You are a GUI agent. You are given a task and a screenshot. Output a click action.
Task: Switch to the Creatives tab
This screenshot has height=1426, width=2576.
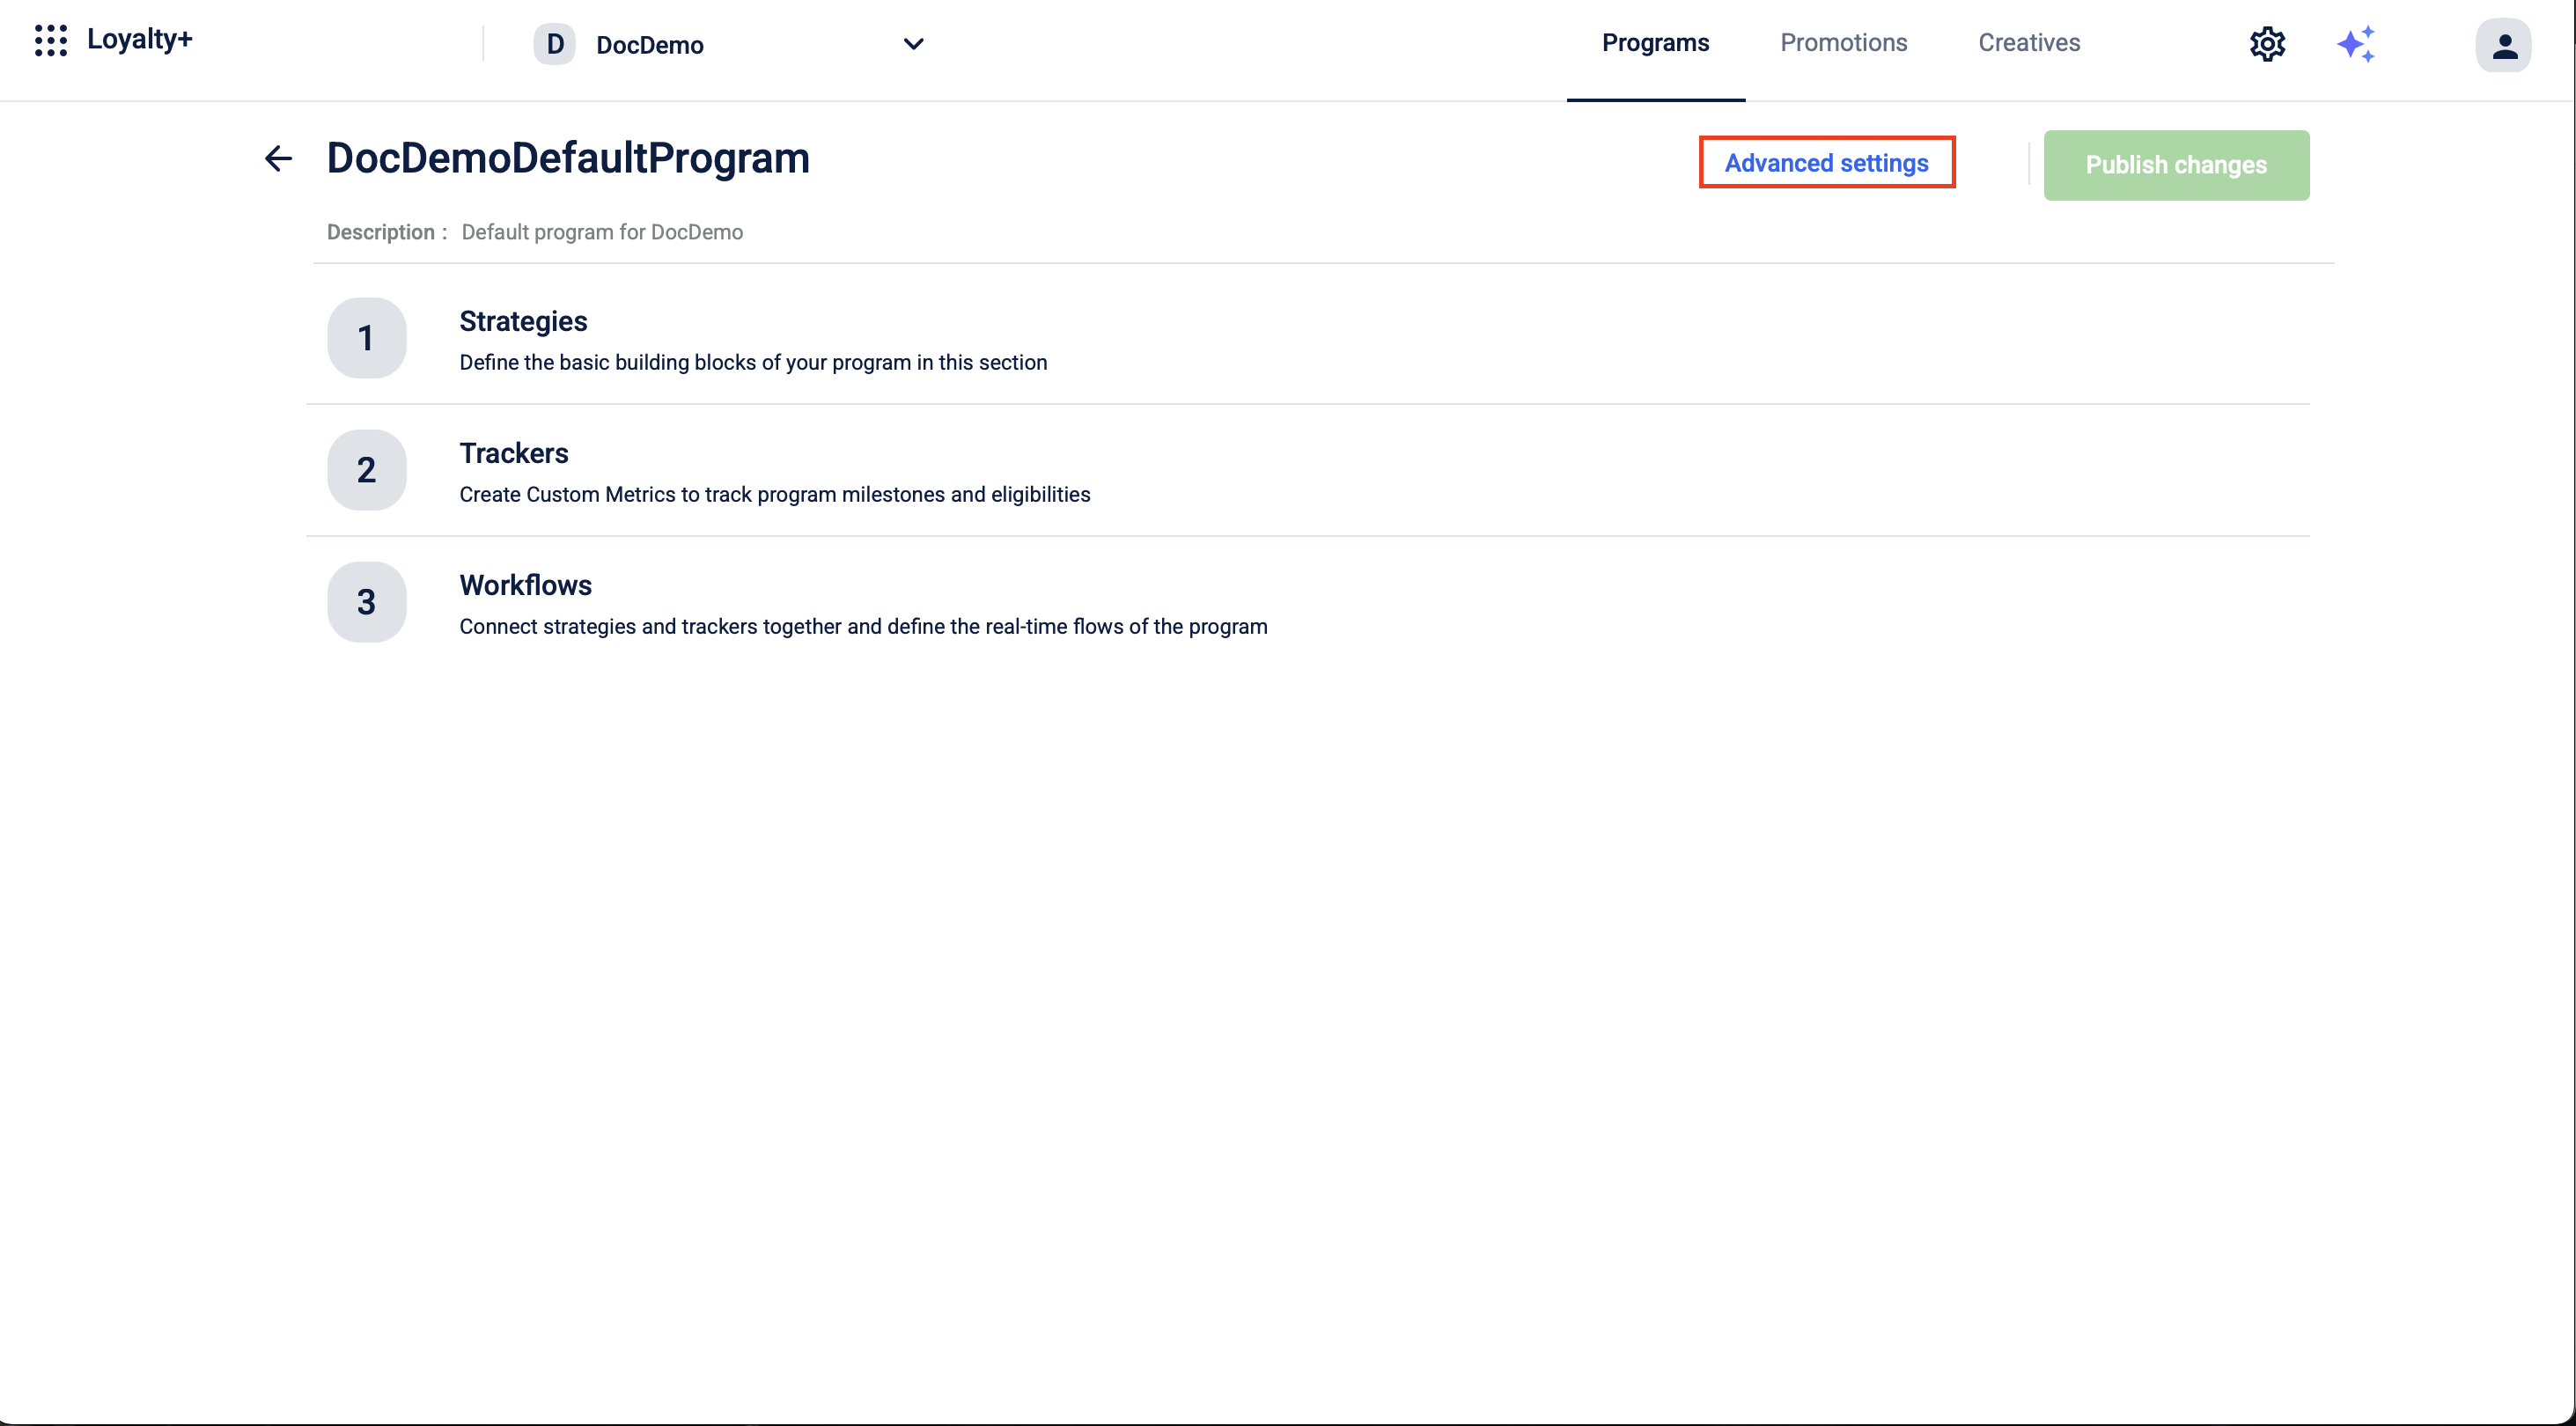point(2029,43)
